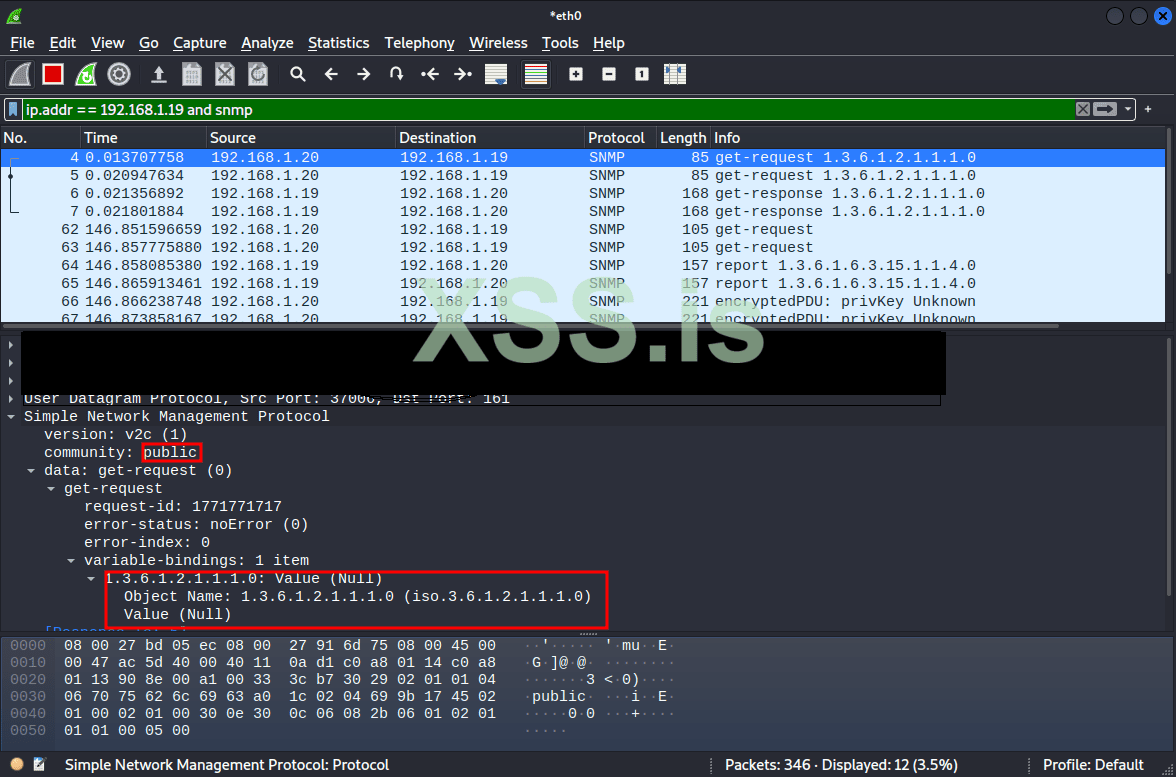Open the Capture menu
1176x777 pixels.
(x=200, y=43)
